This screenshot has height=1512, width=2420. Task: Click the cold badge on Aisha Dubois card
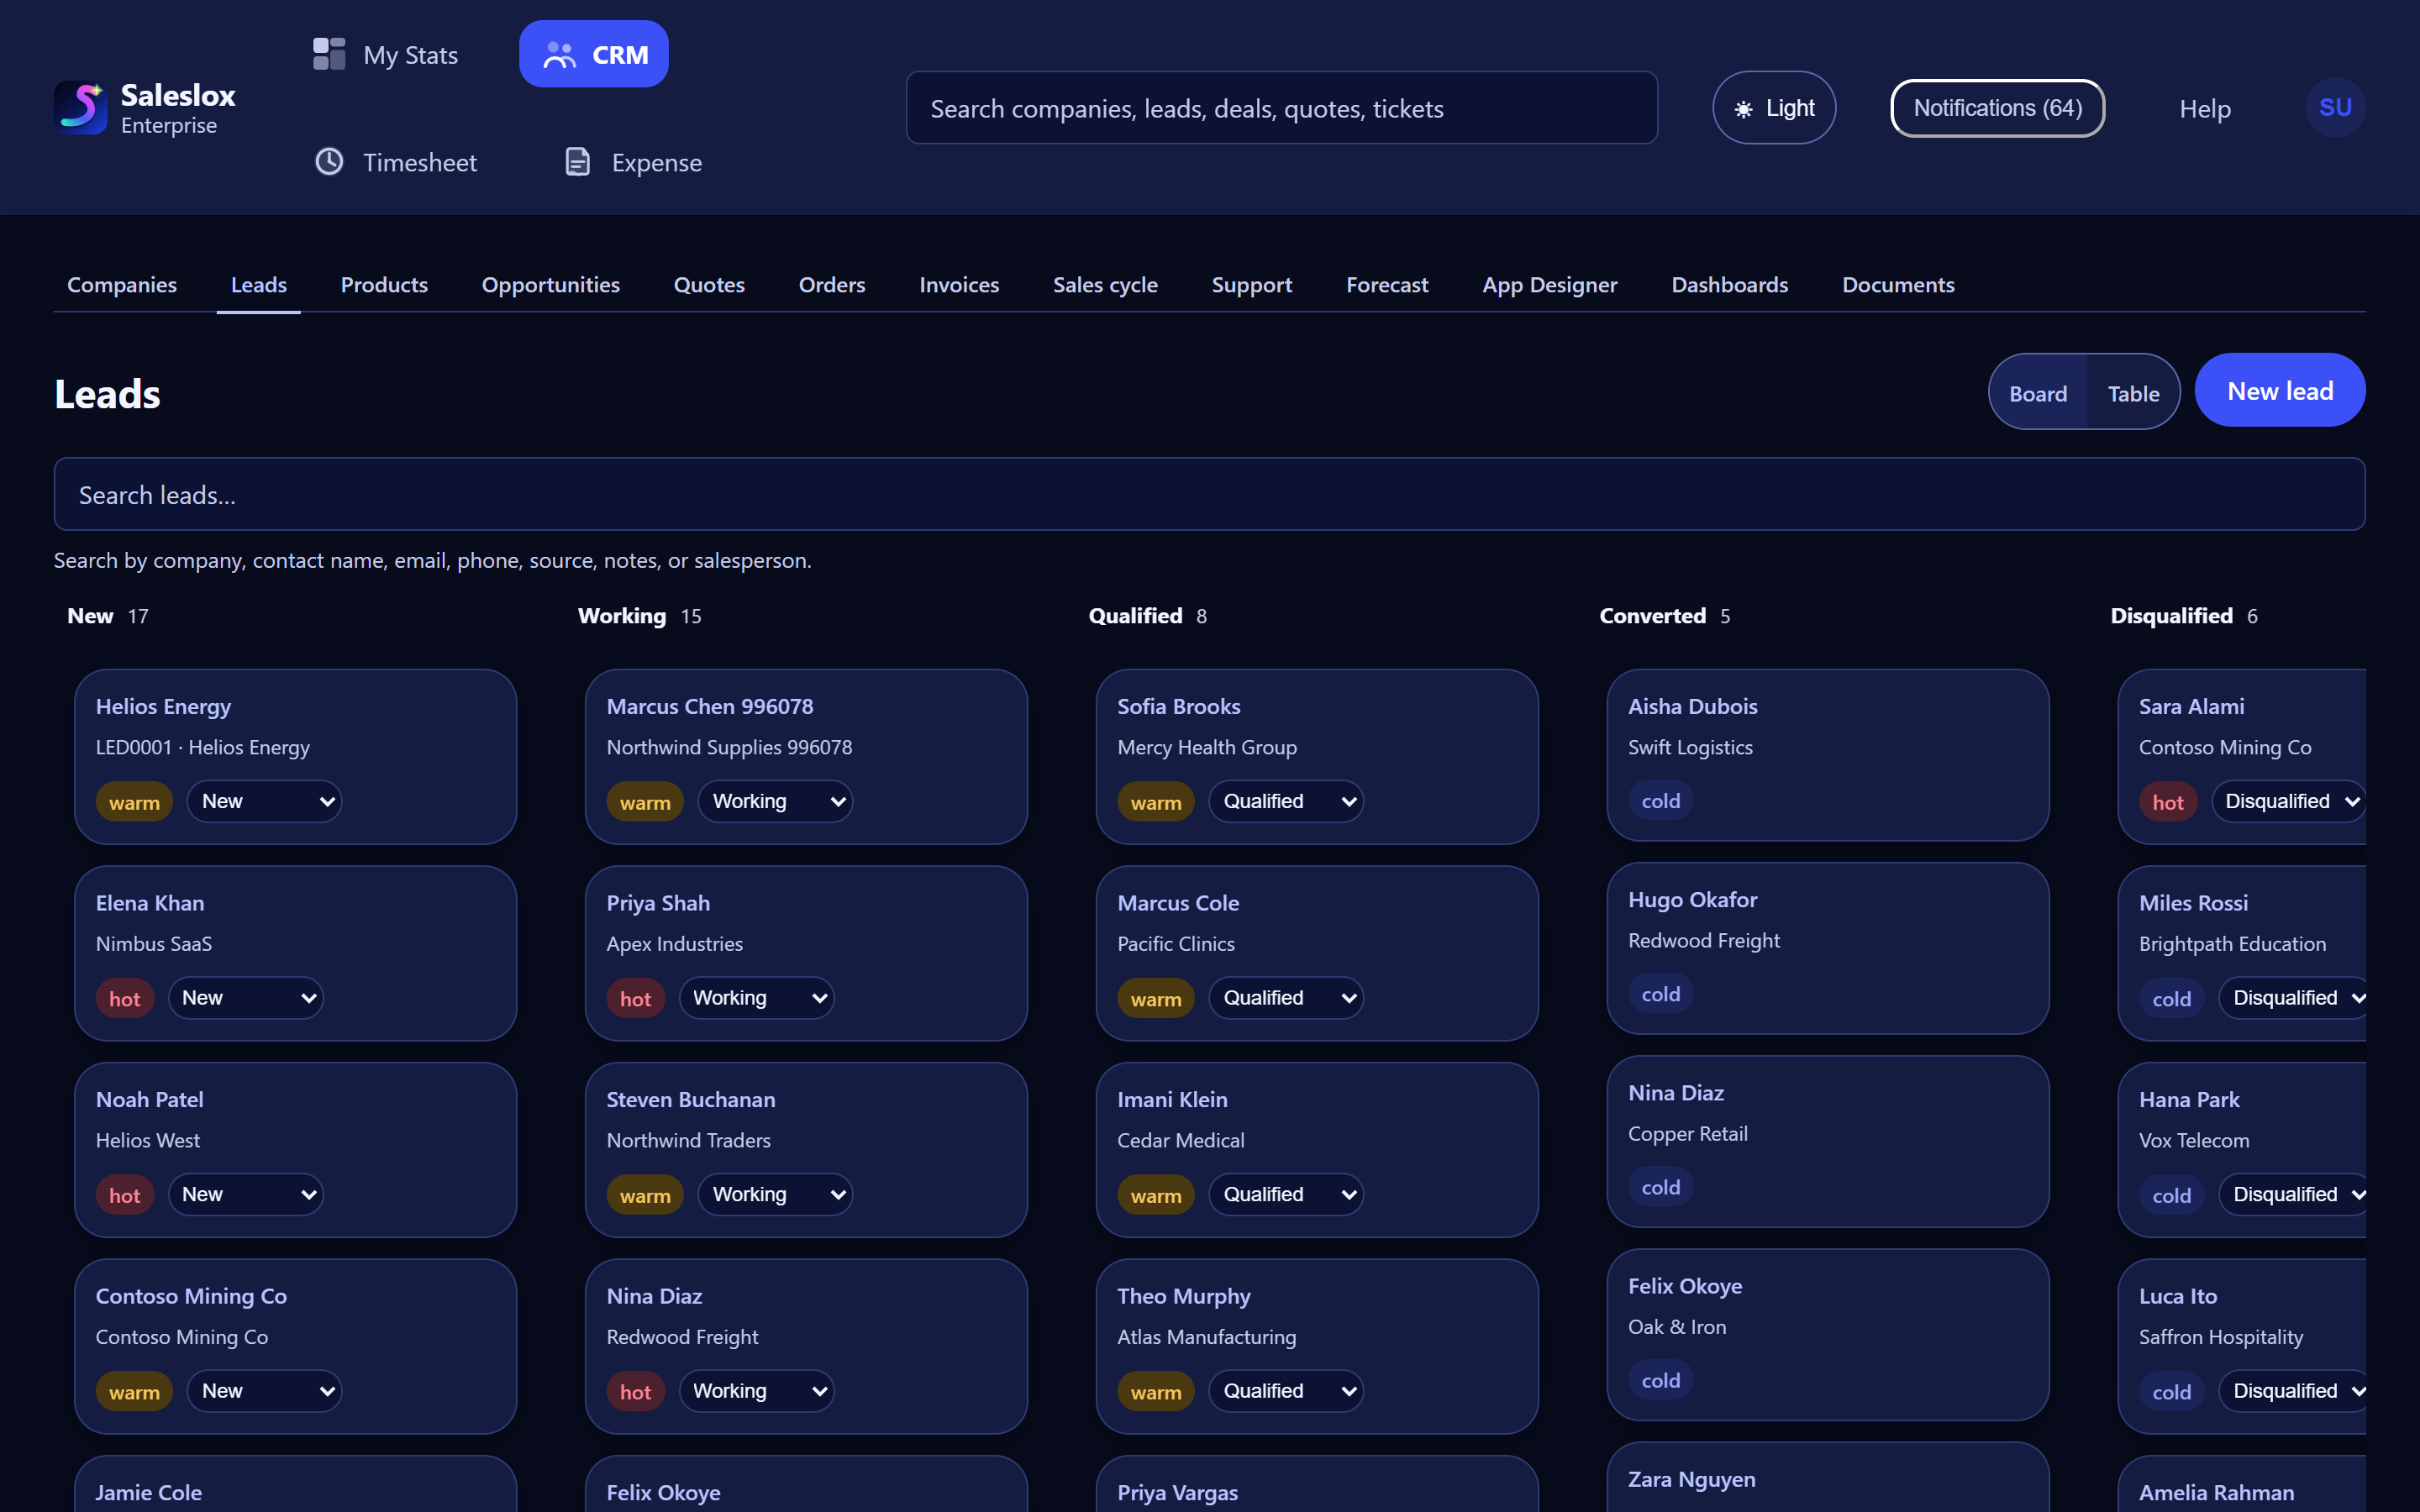[x=1660, y=801]
